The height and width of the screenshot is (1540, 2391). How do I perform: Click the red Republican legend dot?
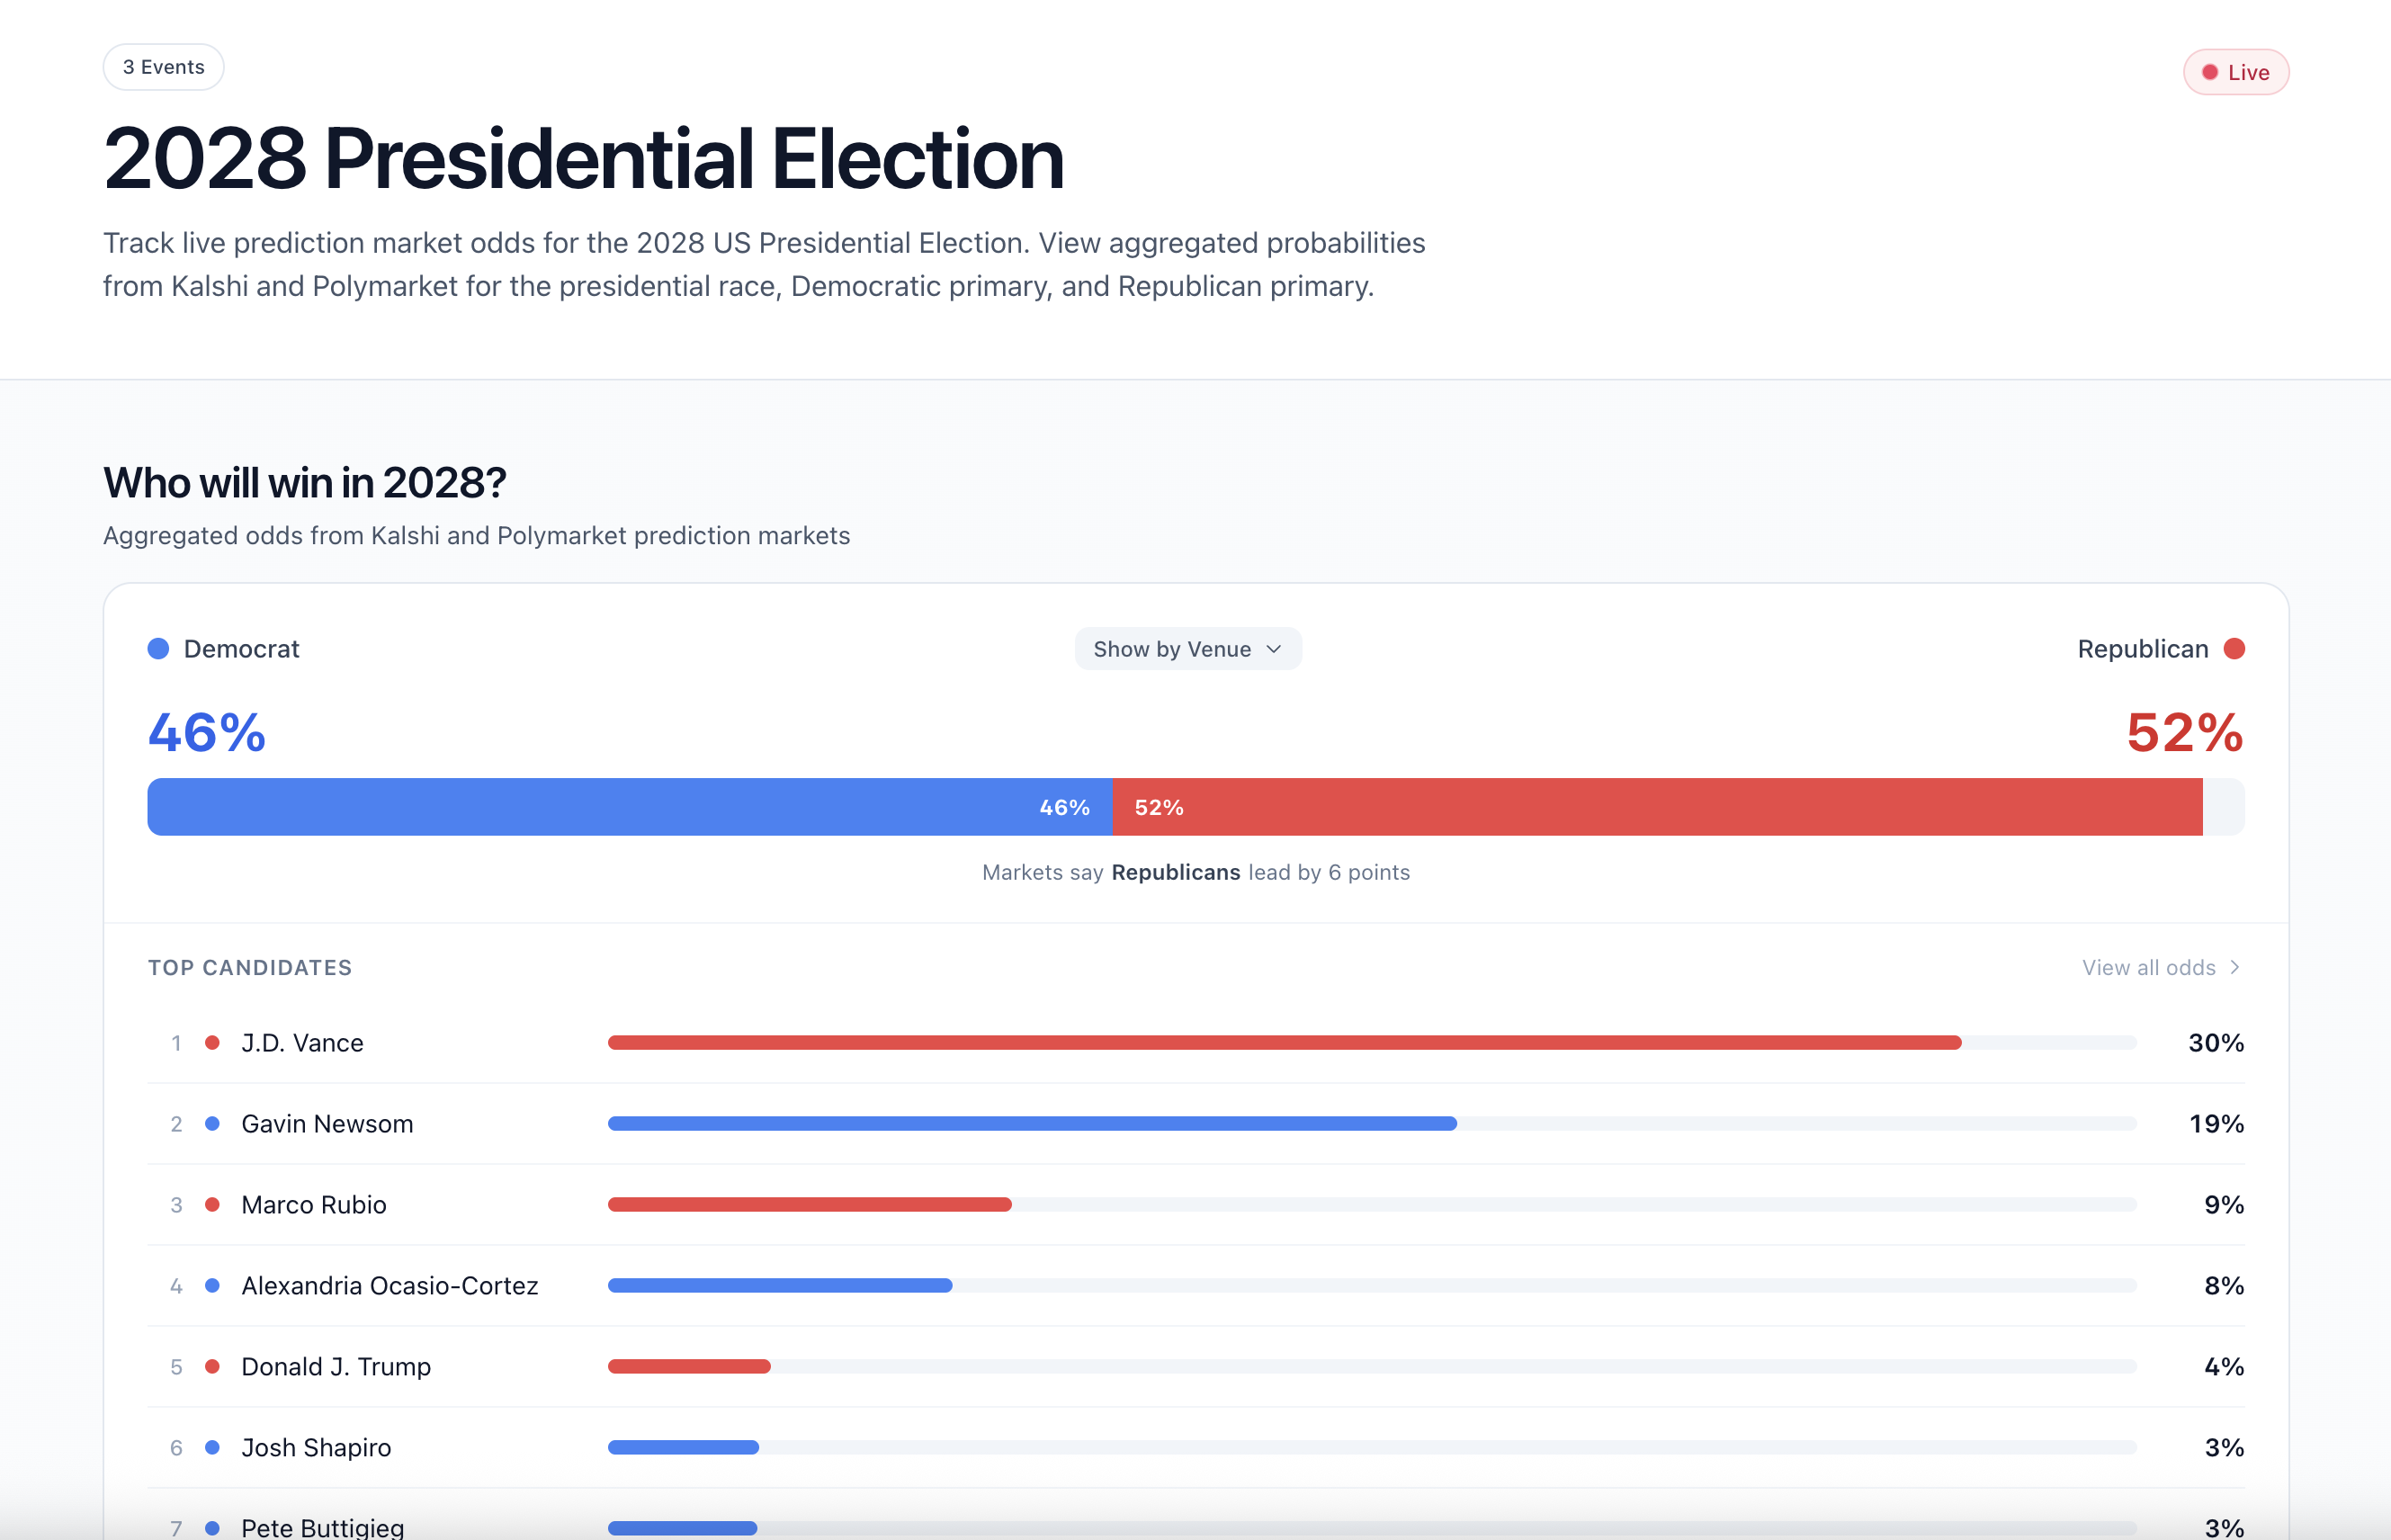(2234, 649)
